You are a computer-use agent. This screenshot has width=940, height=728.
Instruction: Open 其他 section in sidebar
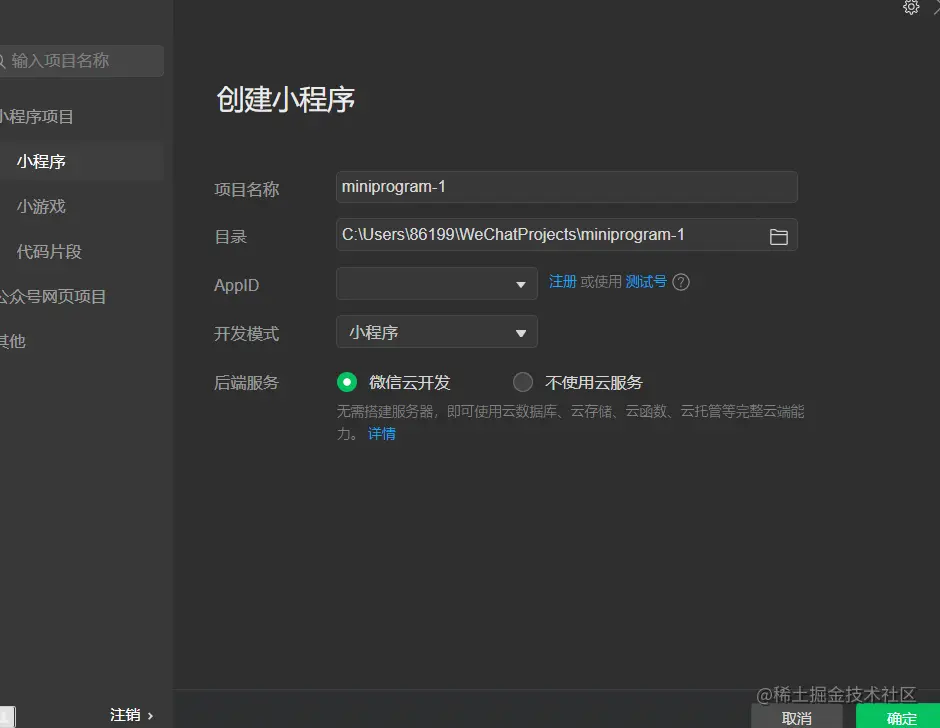(x=12, y=341)
